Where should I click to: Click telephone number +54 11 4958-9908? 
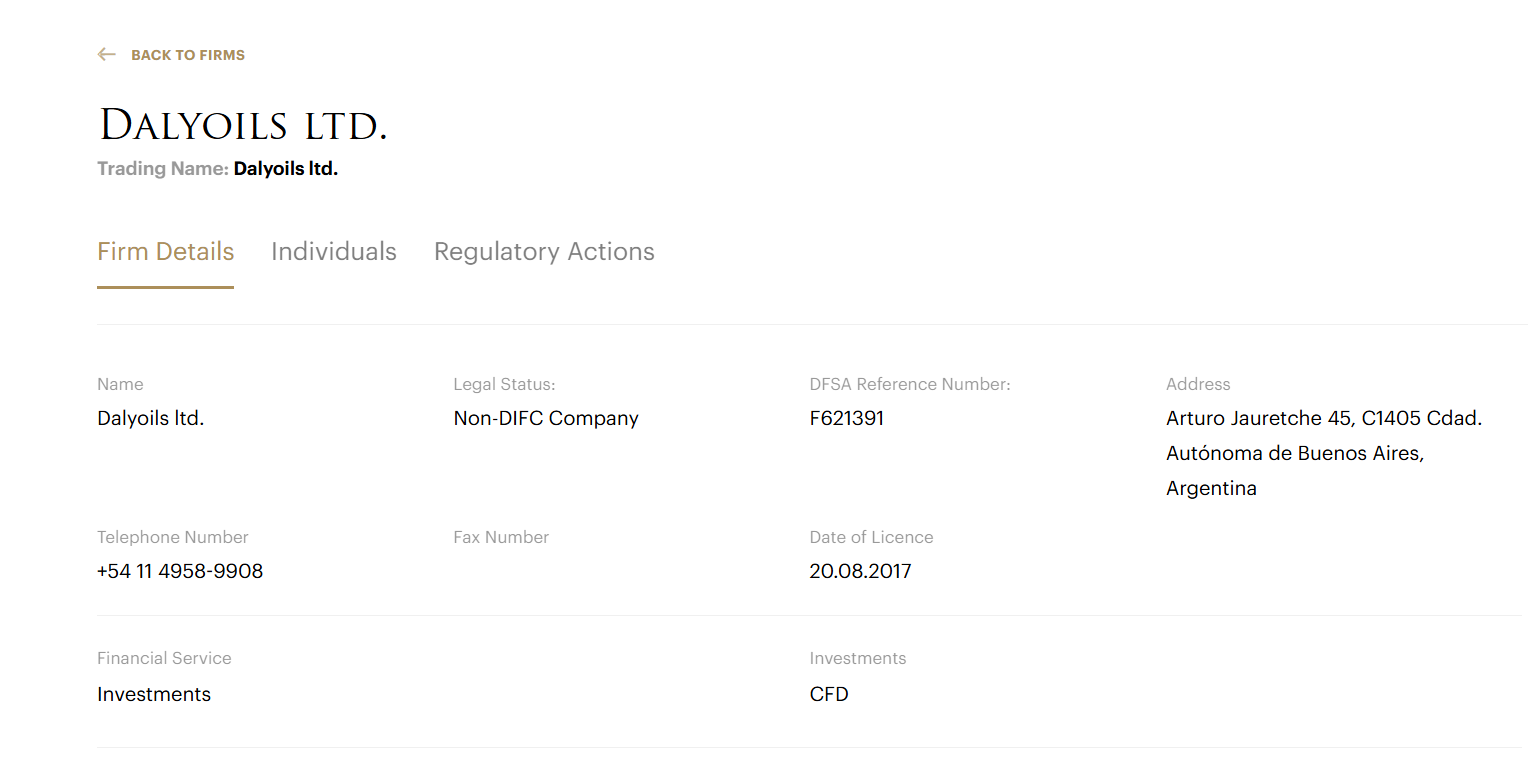(x=180, y=571)
